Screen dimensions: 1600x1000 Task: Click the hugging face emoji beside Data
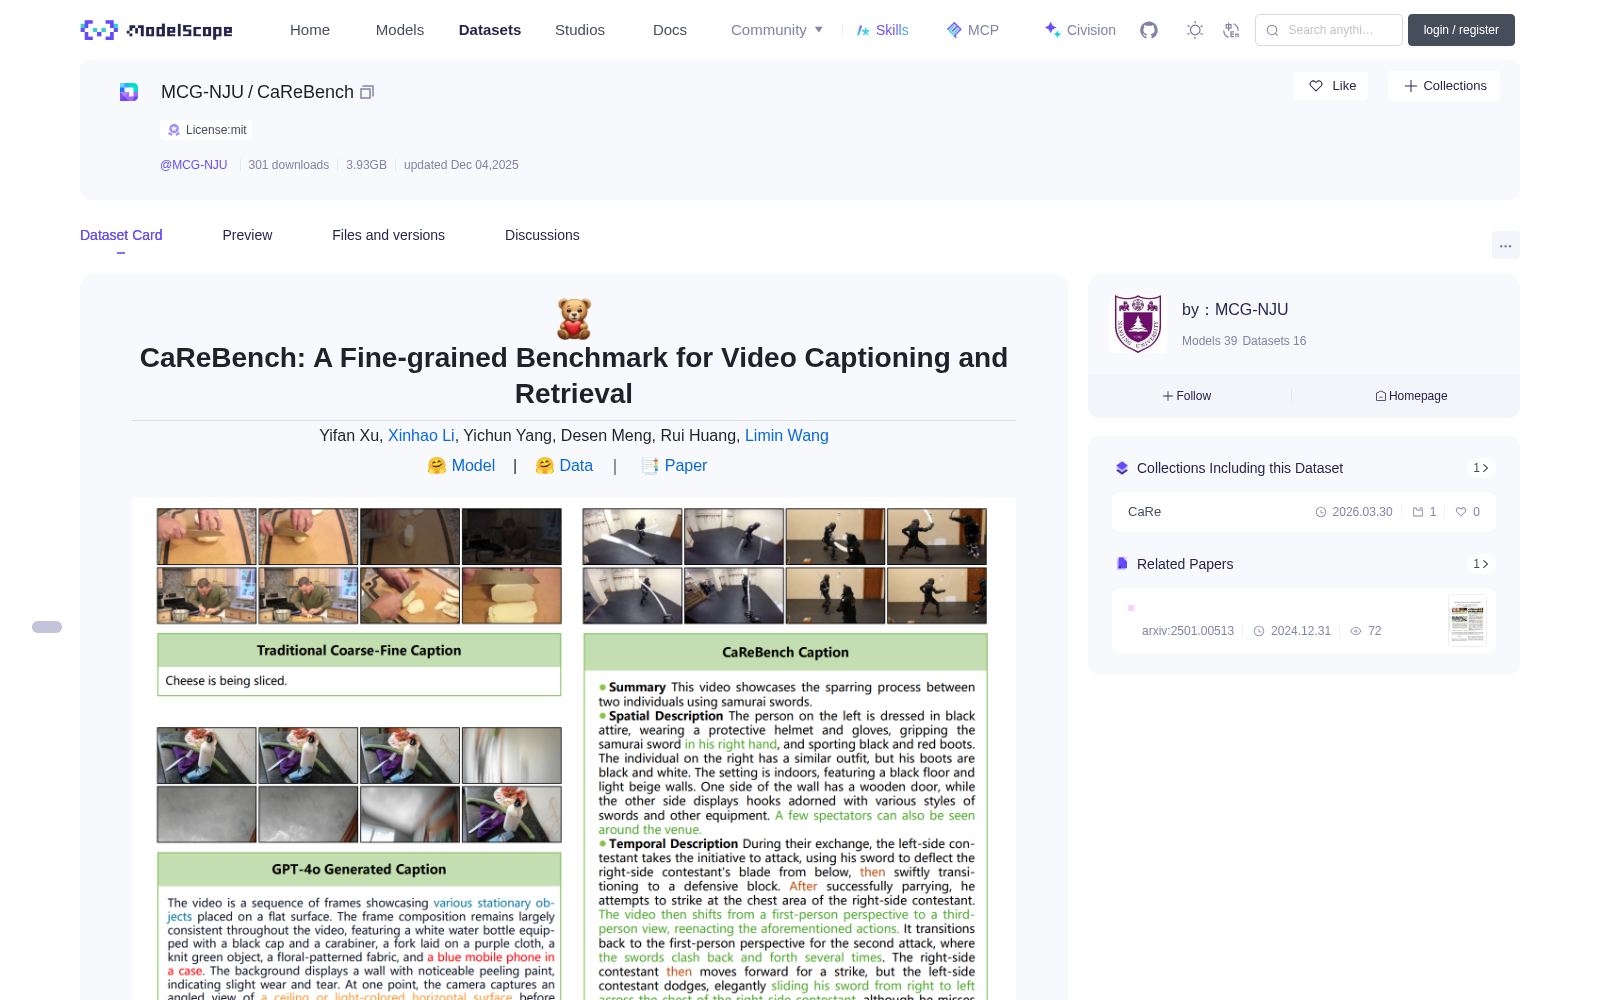(545, 466)
